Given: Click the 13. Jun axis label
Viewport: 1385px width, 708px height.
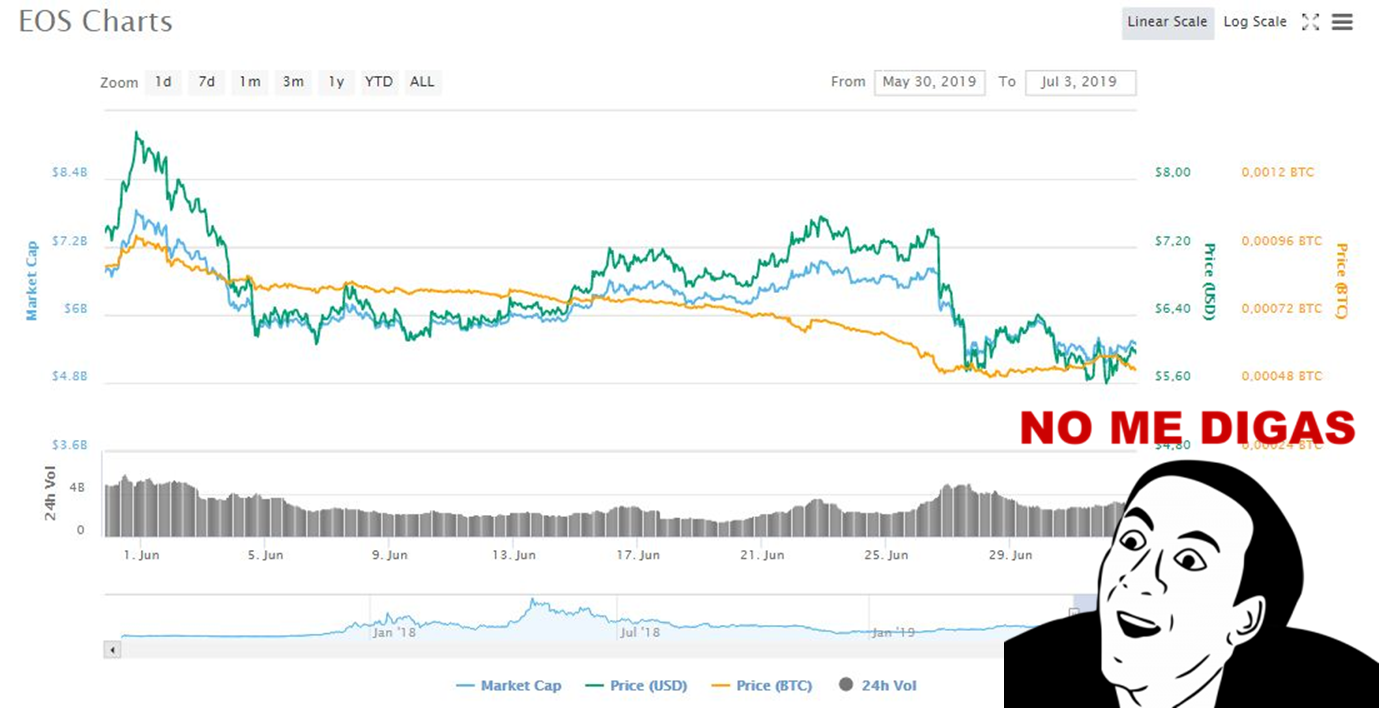Looking at the screenshot, I should pyautogui.click(x=517, y=554).
